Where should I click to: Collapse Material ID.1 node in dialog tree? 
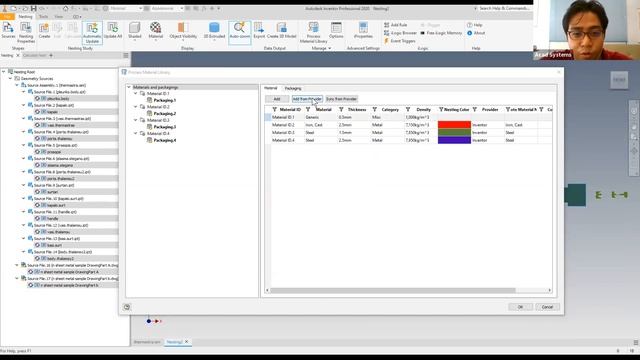[x=136, y=93]
